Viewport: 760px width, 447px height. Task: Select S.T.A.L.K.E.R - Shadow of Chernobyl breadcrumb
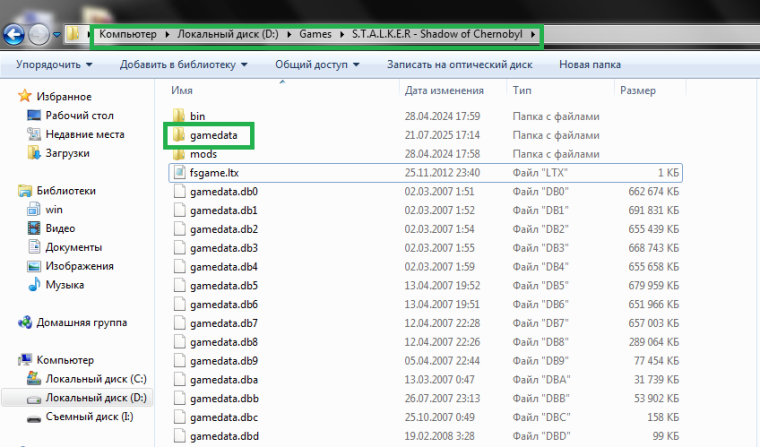[437, 34]
